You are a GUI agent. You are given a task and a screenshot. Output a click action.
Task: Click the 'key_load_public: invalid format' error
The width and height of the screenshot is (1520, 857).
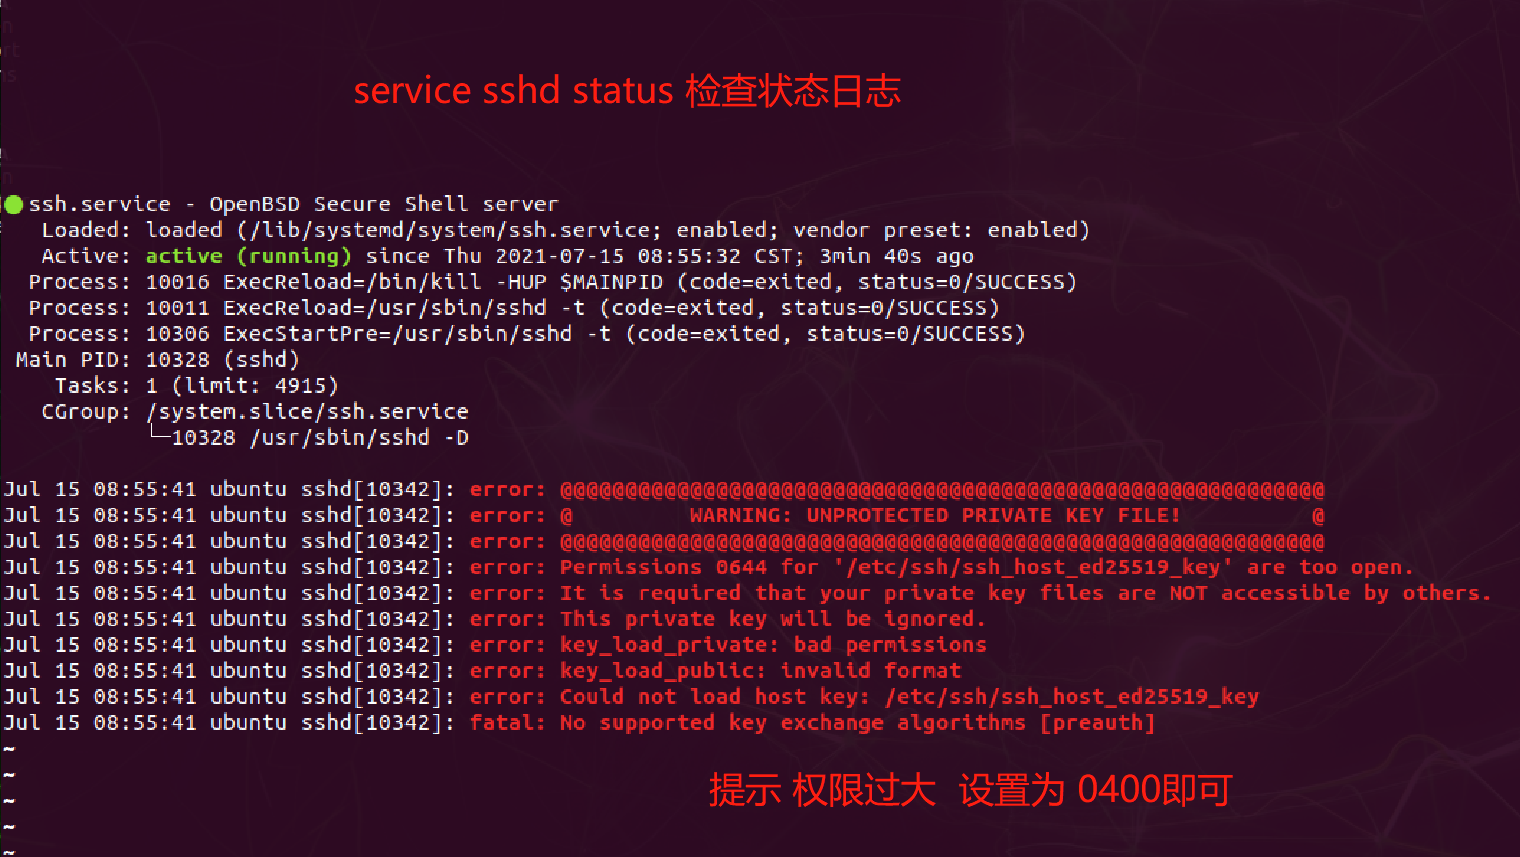coord(760,672)
